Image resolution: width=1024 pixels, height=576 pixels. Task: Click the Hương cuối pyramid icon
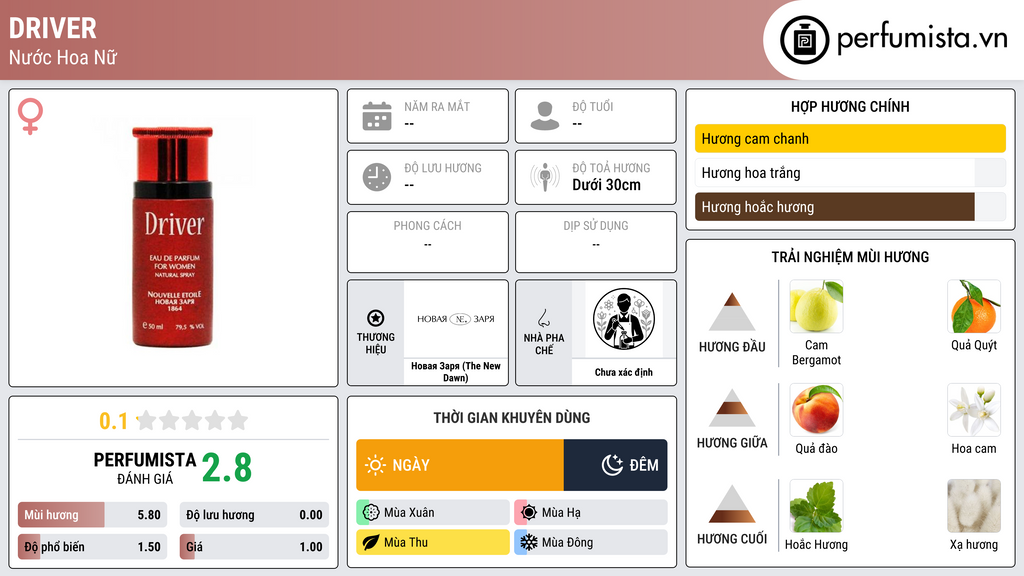click(x=732, y=504)
